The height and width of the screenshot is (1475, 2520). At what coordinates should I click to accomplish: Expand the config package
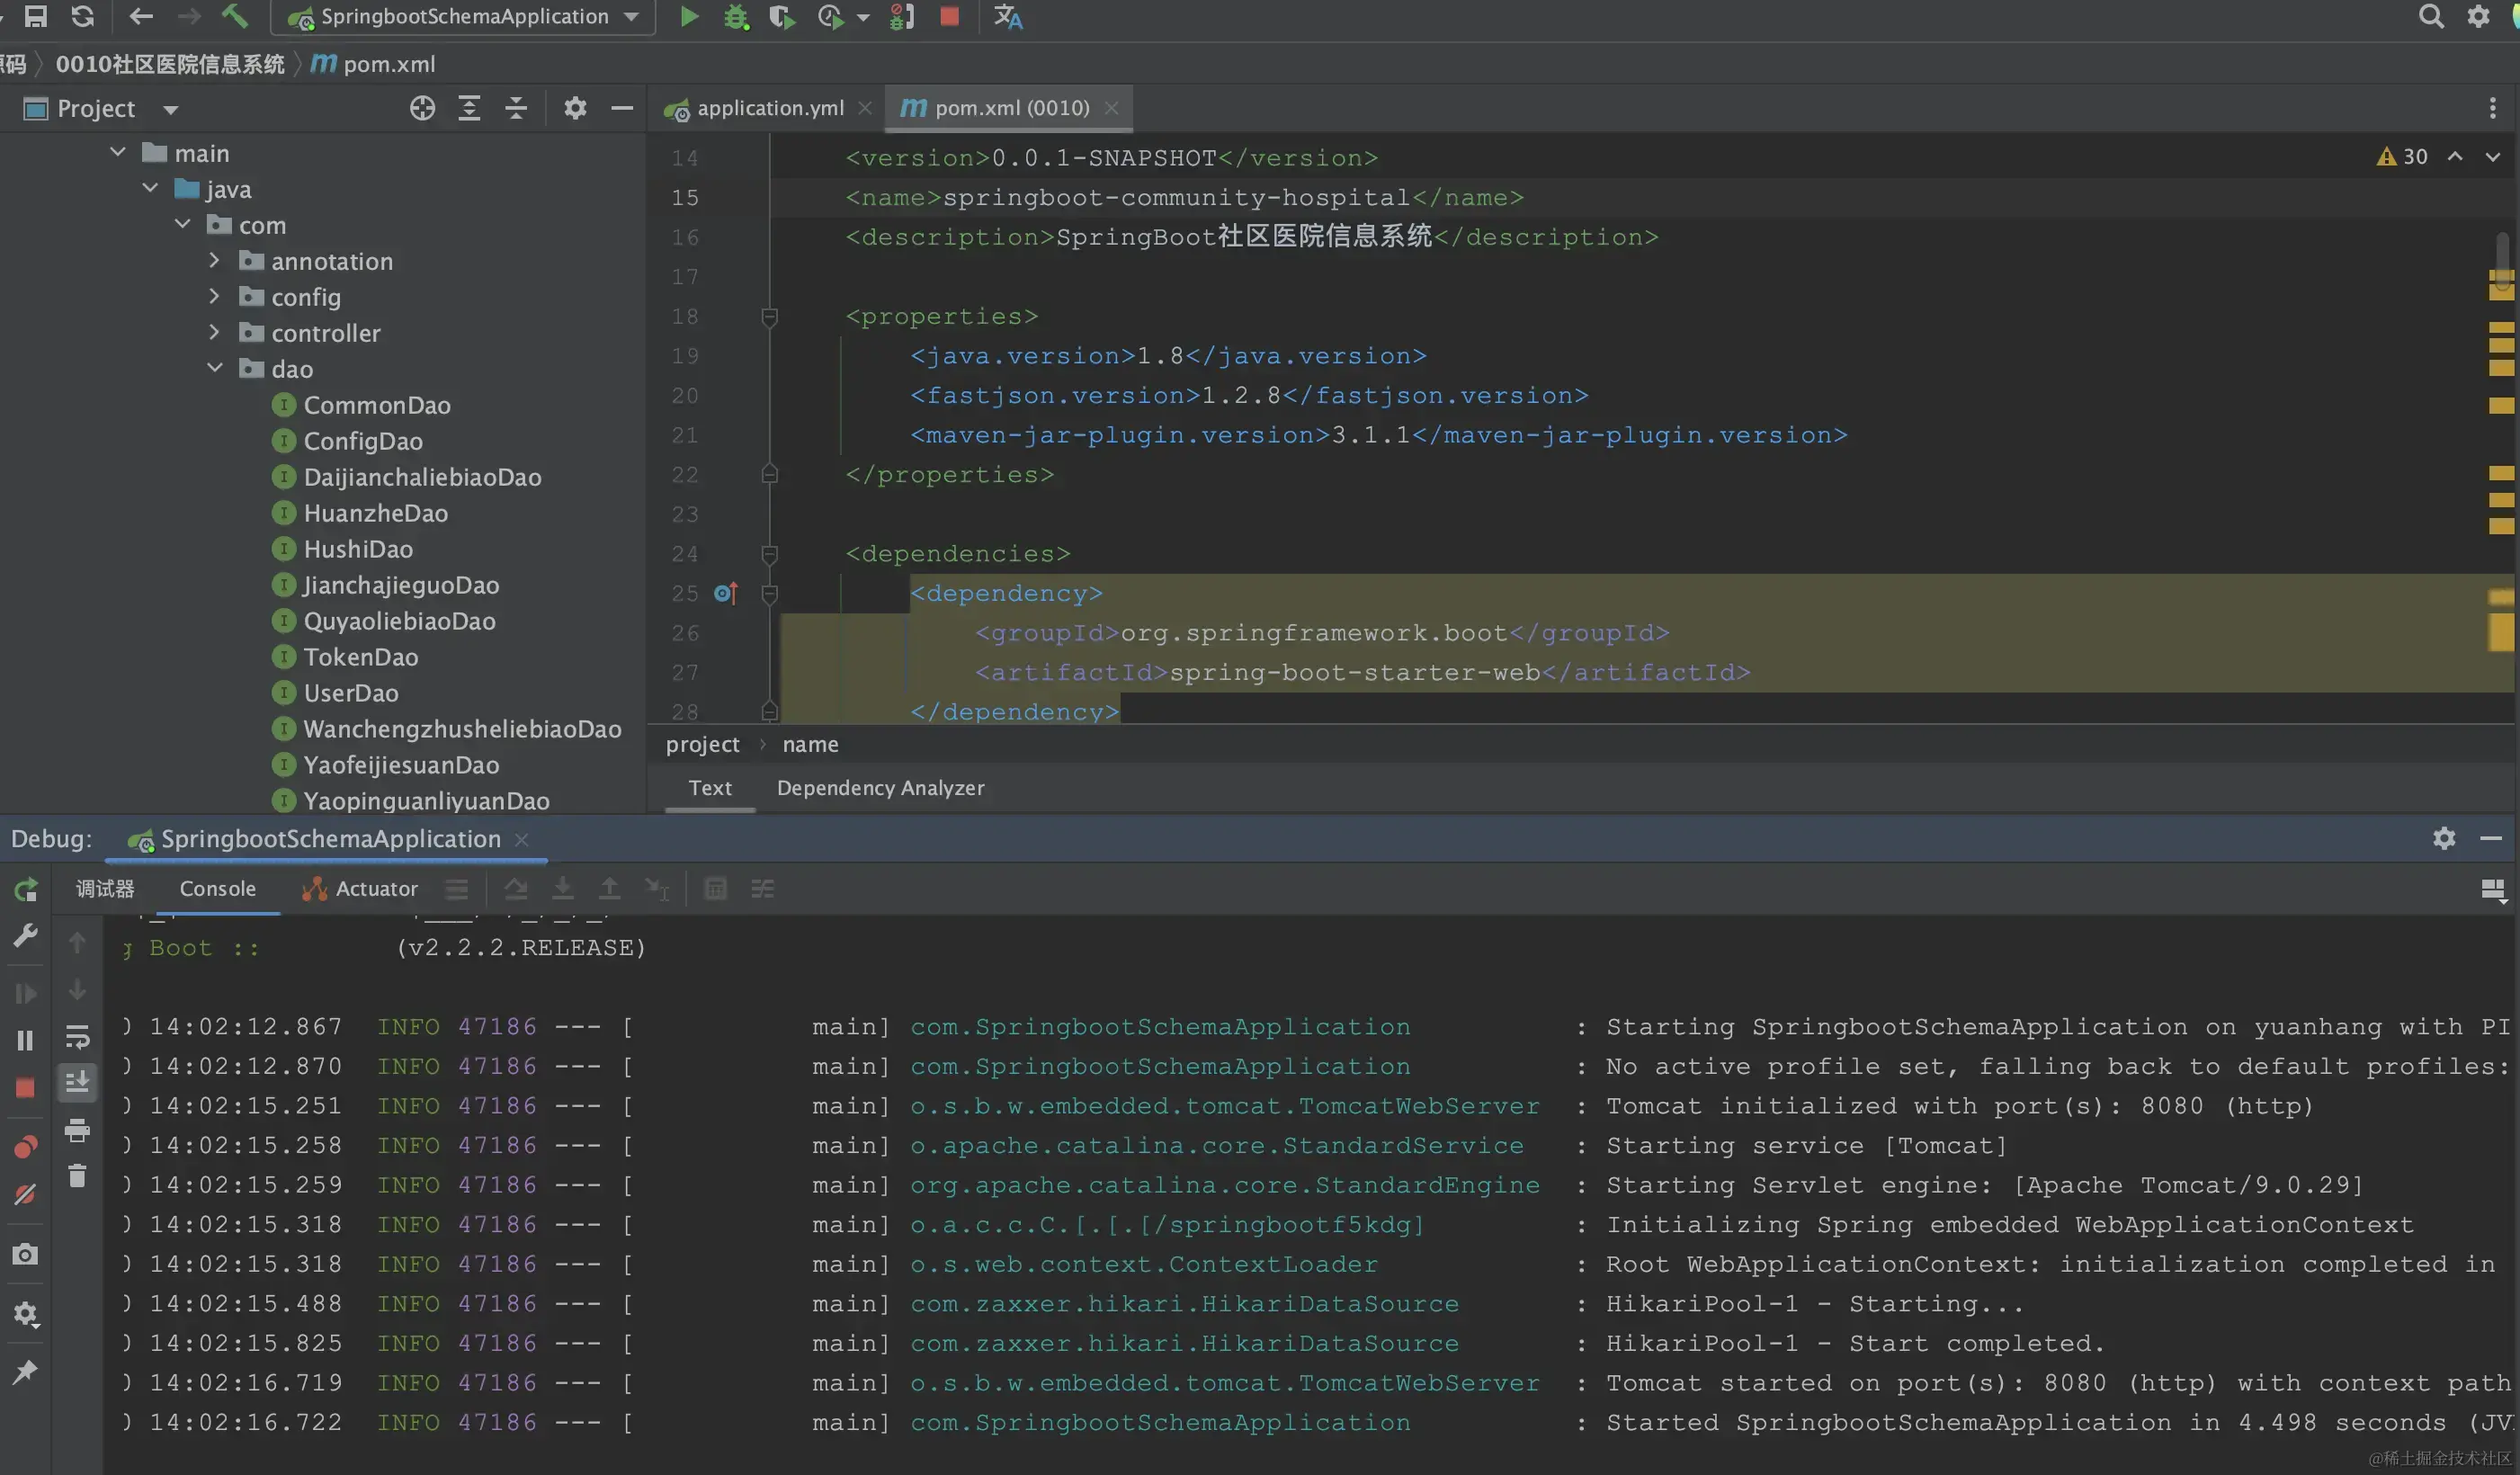click(214, 296)
